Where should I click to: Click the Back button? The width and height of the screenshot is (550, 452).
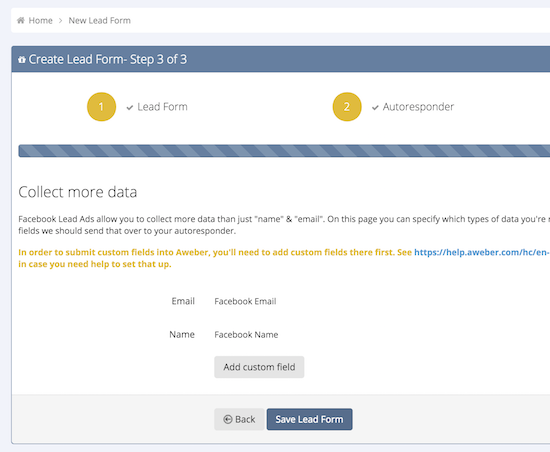(x=239, y=419)
